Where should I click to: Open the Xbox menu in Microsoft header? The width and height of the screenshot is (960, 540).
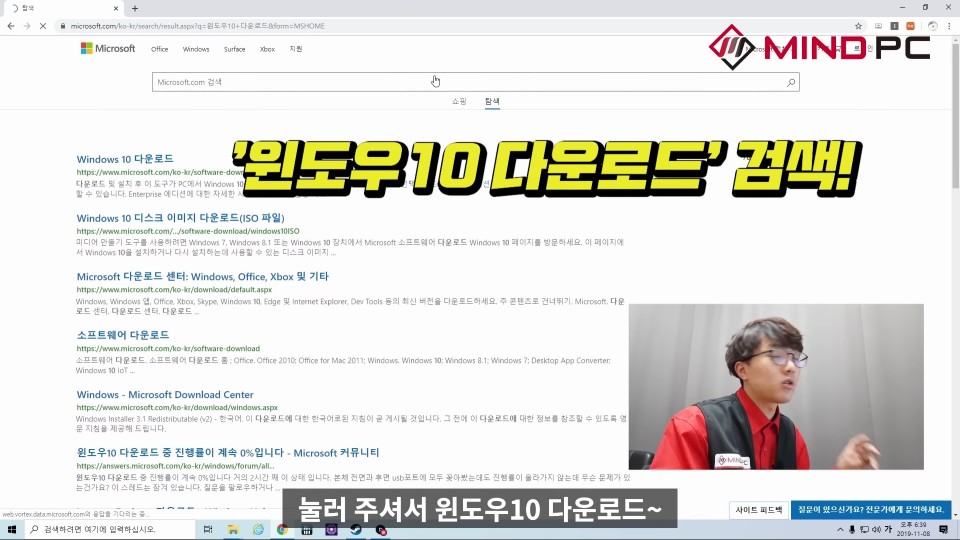(267, 49)
